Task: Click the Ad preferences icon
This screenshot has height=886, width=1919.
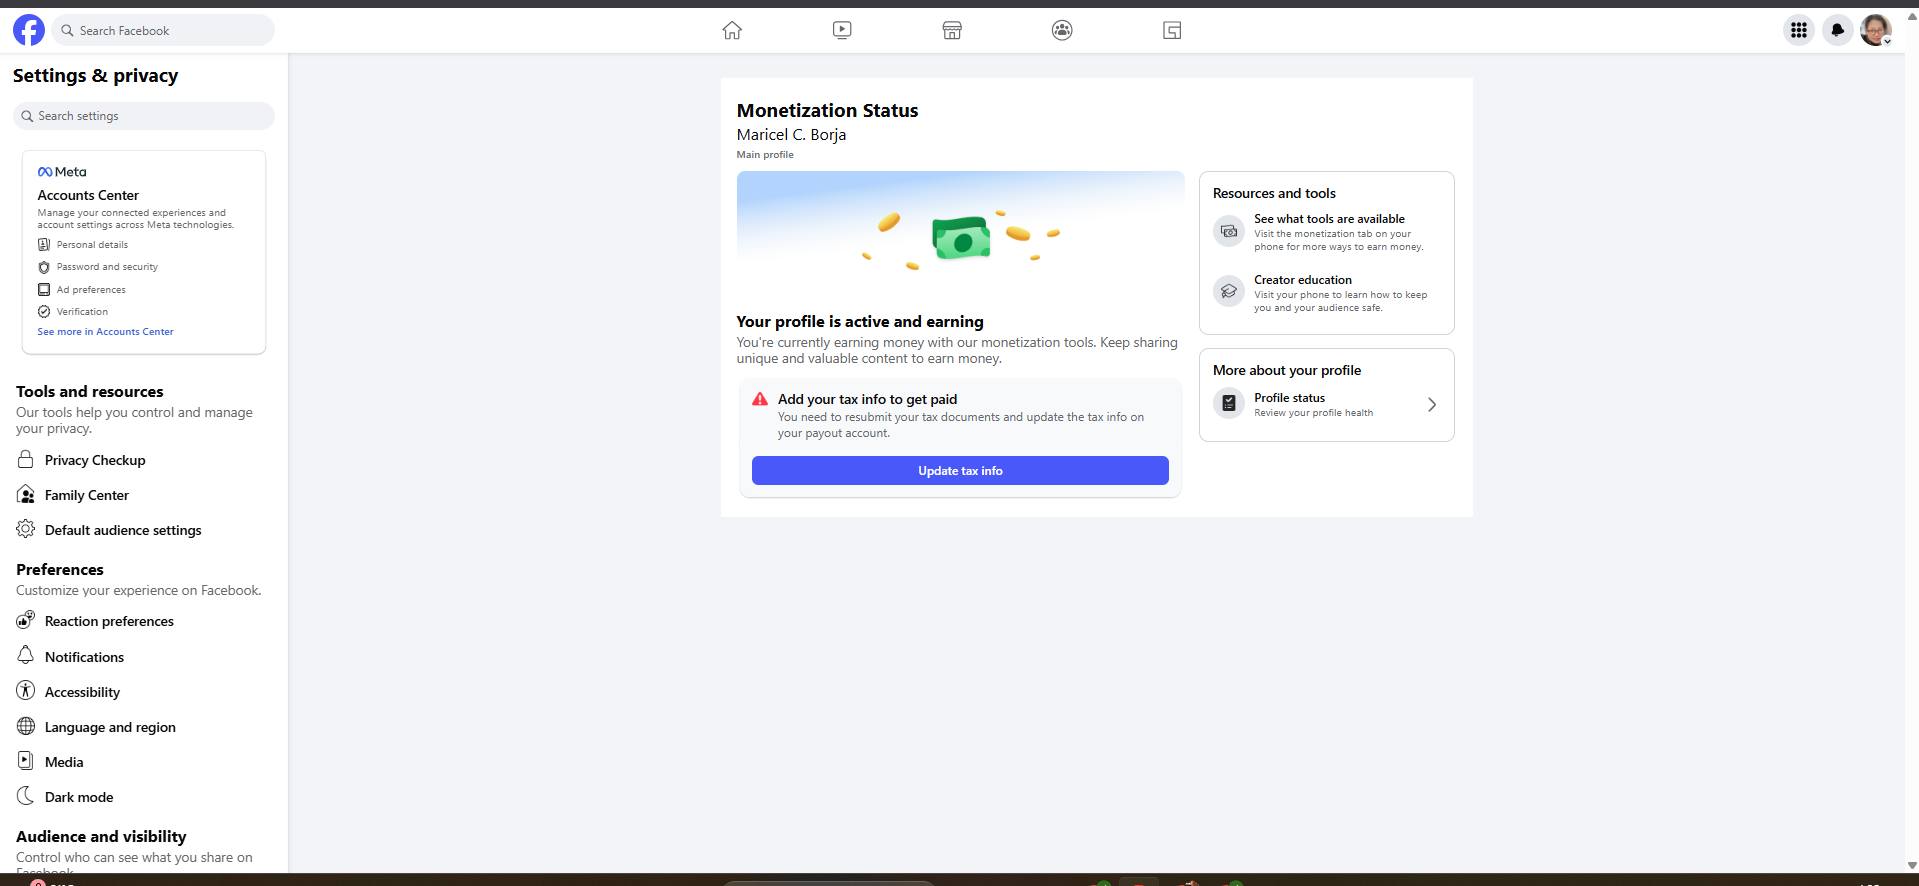Action: coord(43,289)
